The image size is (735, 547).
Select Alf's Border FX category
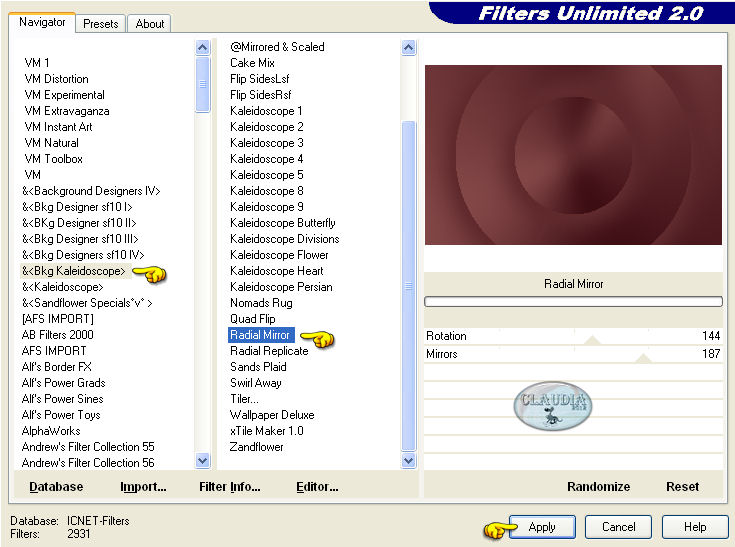(x=57, y=367)
